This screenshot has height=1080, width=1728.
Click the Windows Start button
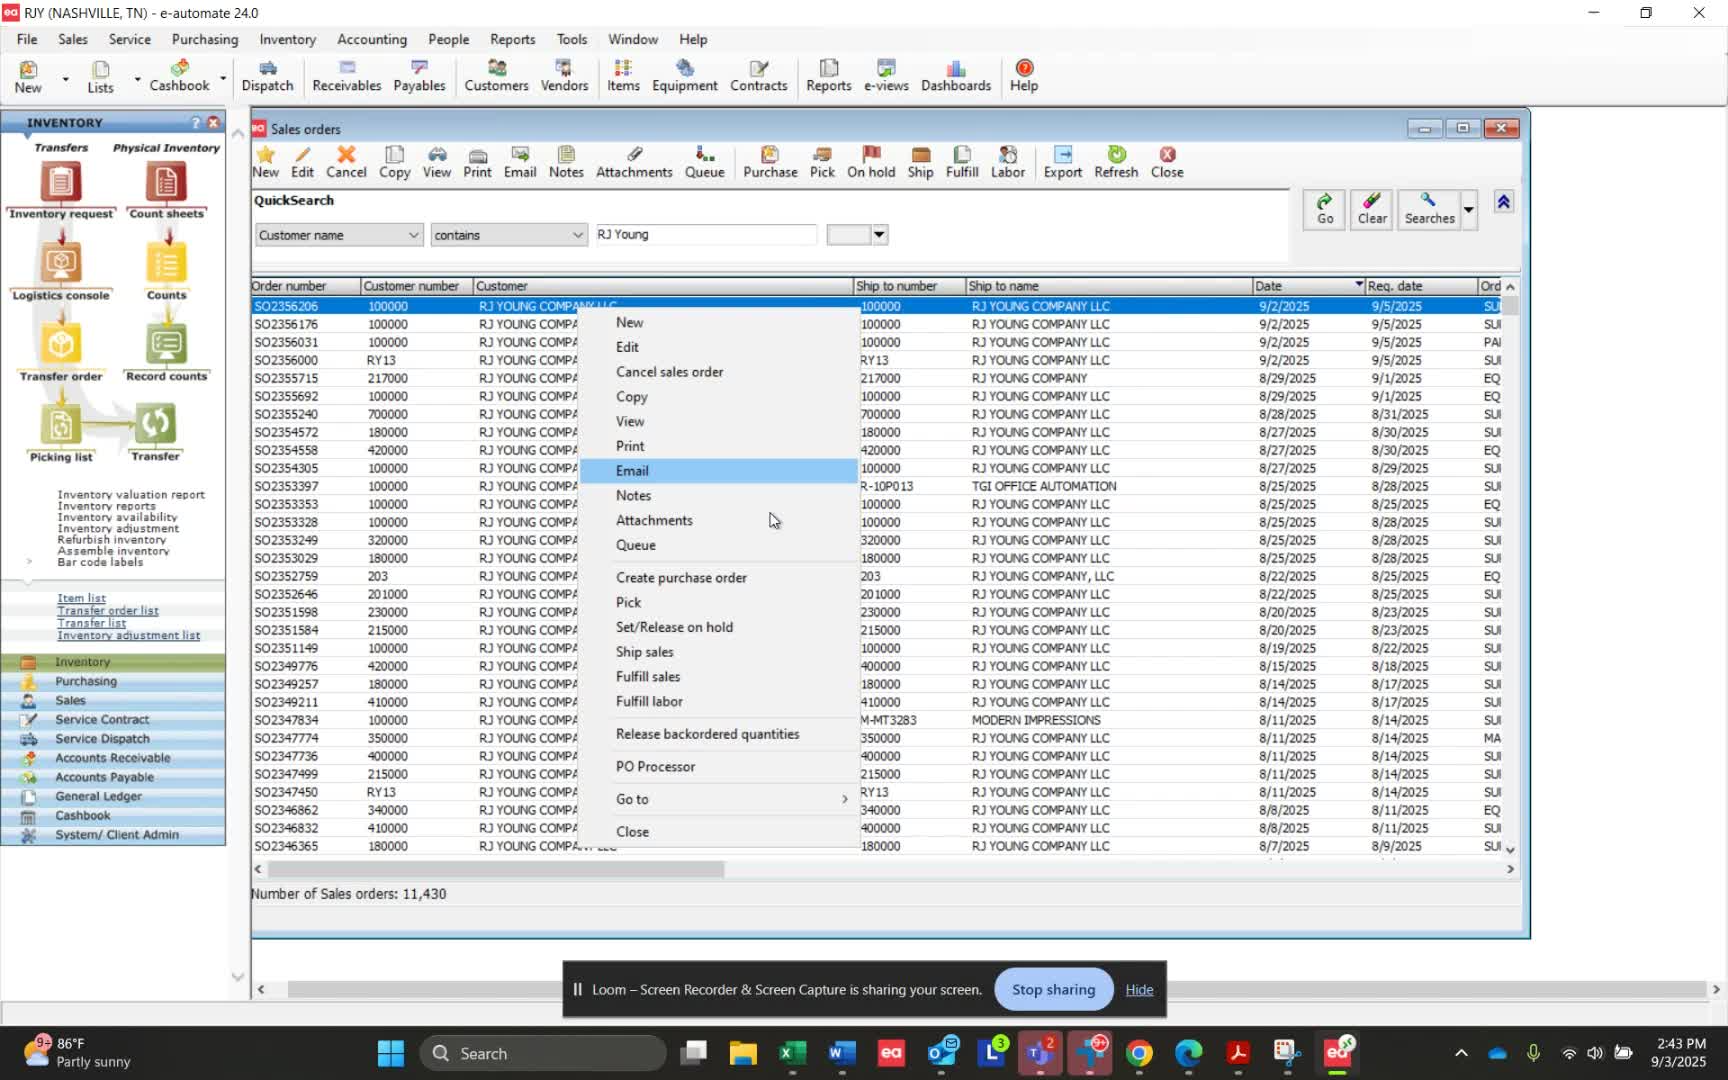(391, 1053)
